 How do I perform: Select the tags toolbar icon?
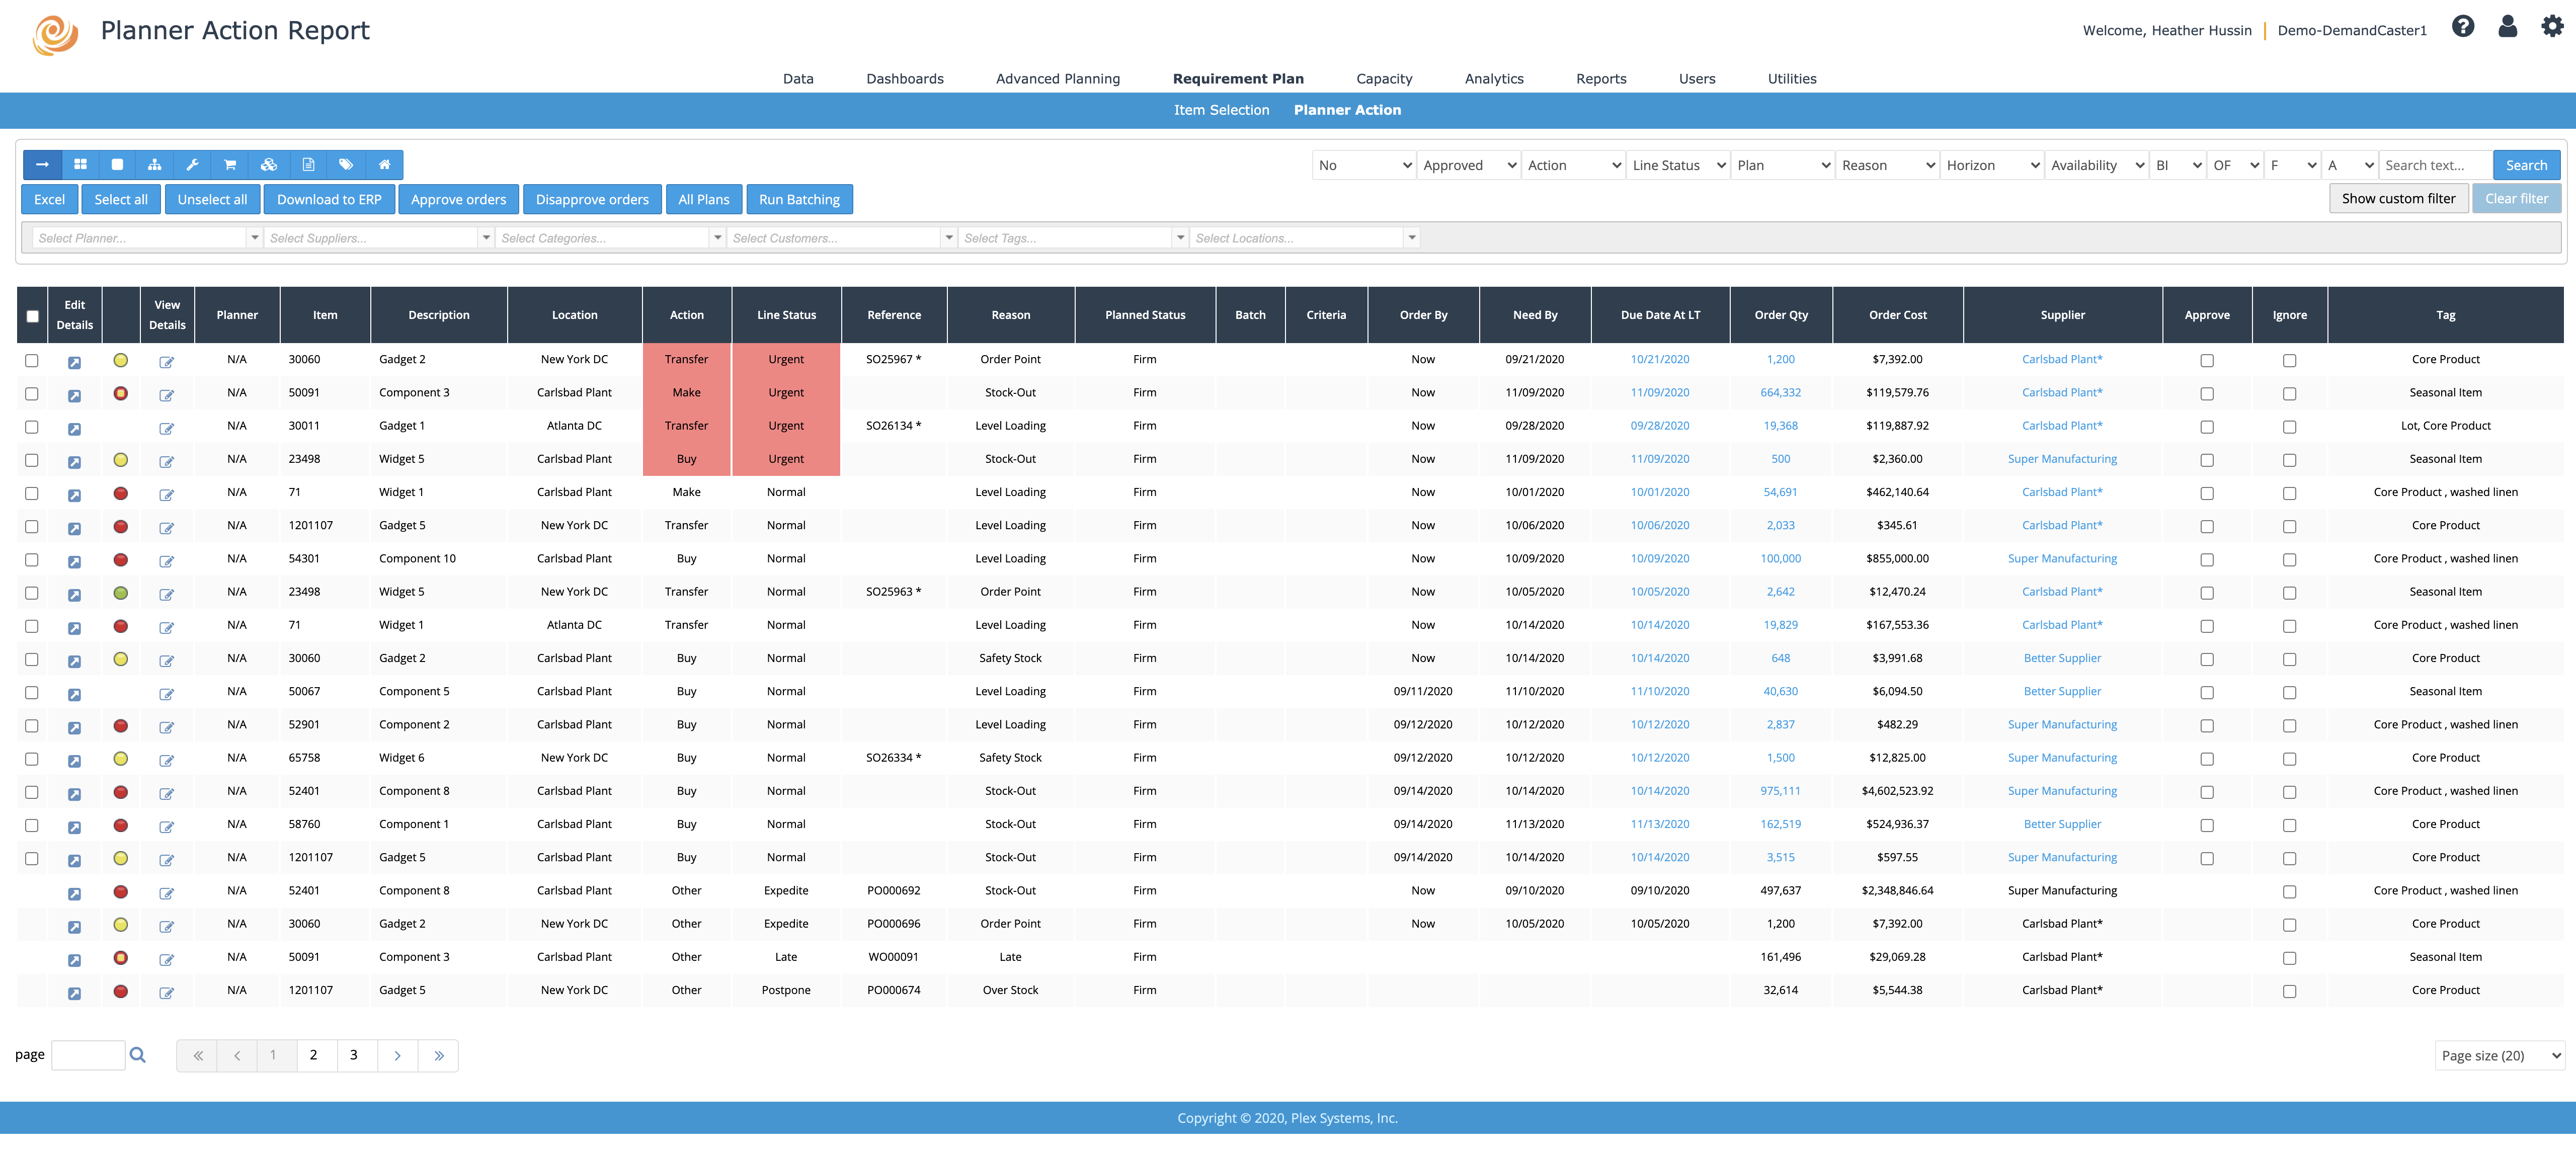[346, 164]
